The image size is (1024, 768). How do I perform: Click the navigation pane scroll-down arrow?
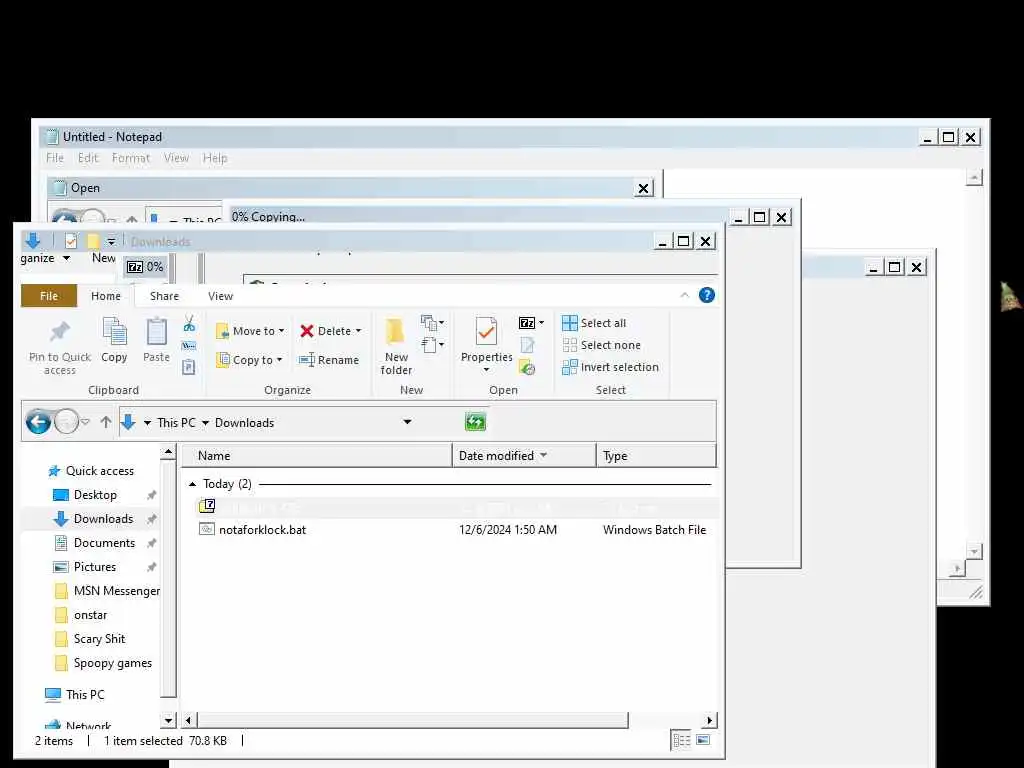pyautogui.click(x=168, y=720)
